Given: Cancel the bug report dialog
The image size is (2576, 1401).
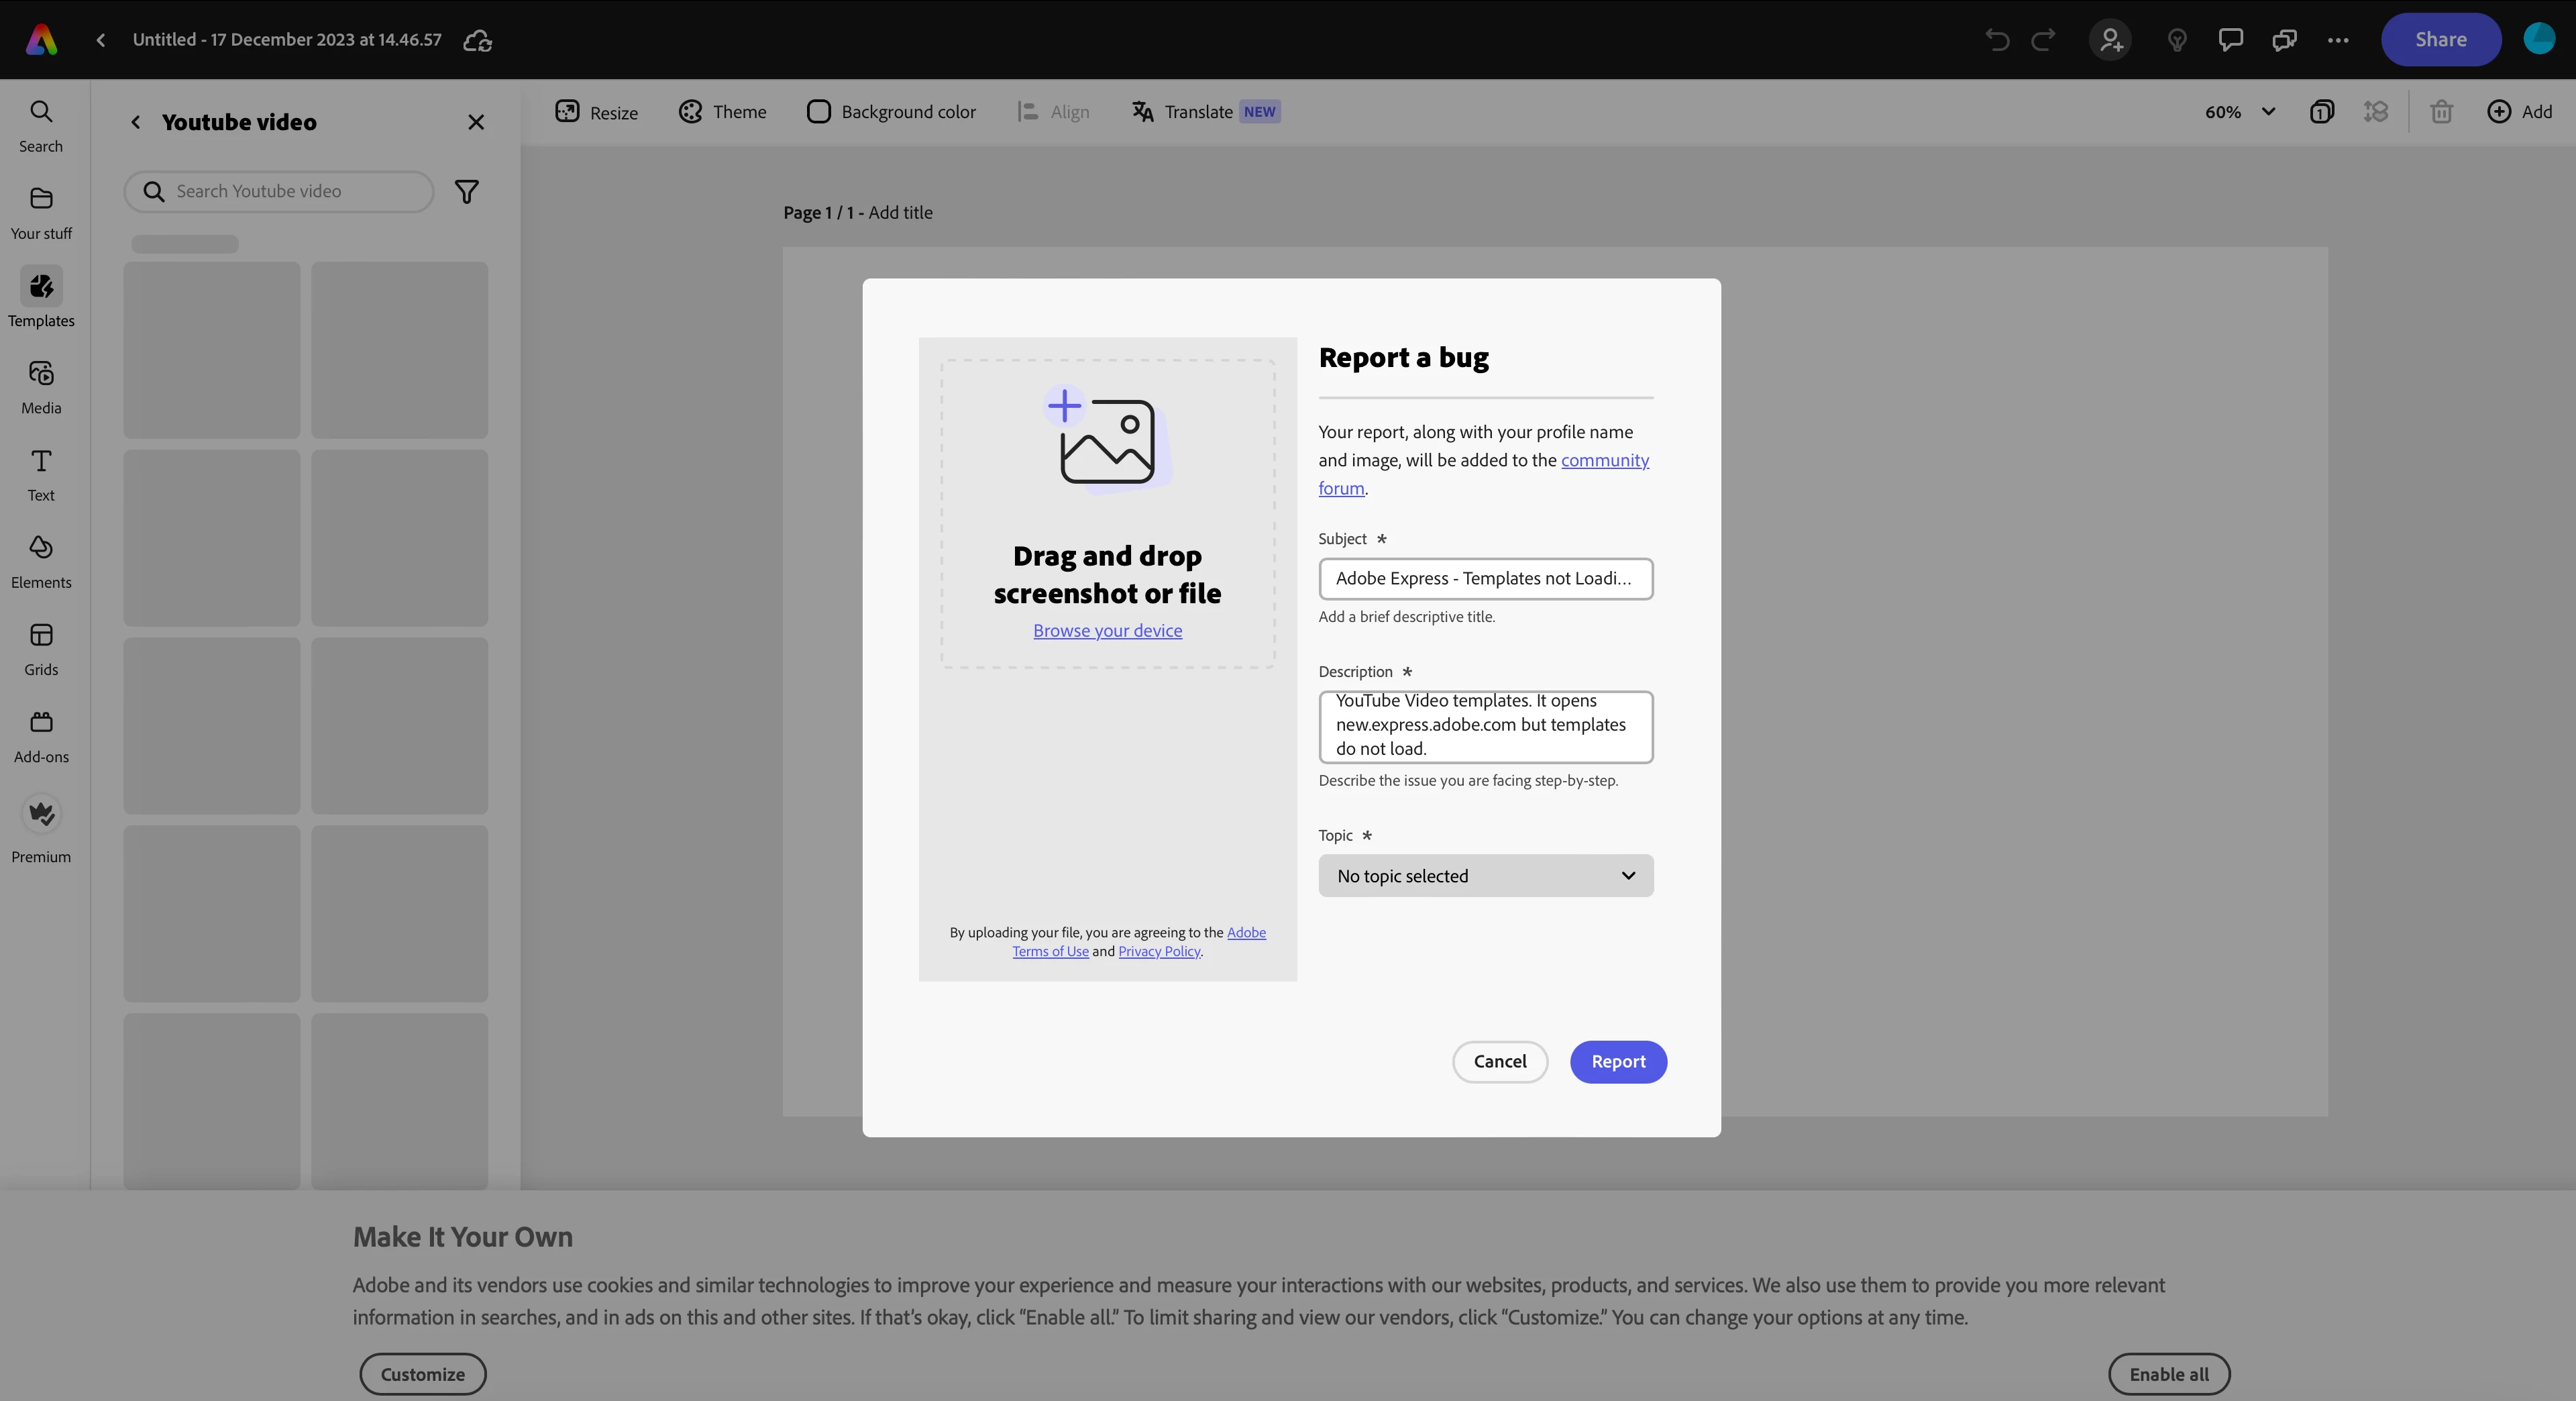Looking at the screenshot, I should click(x=1500, y=1062).
